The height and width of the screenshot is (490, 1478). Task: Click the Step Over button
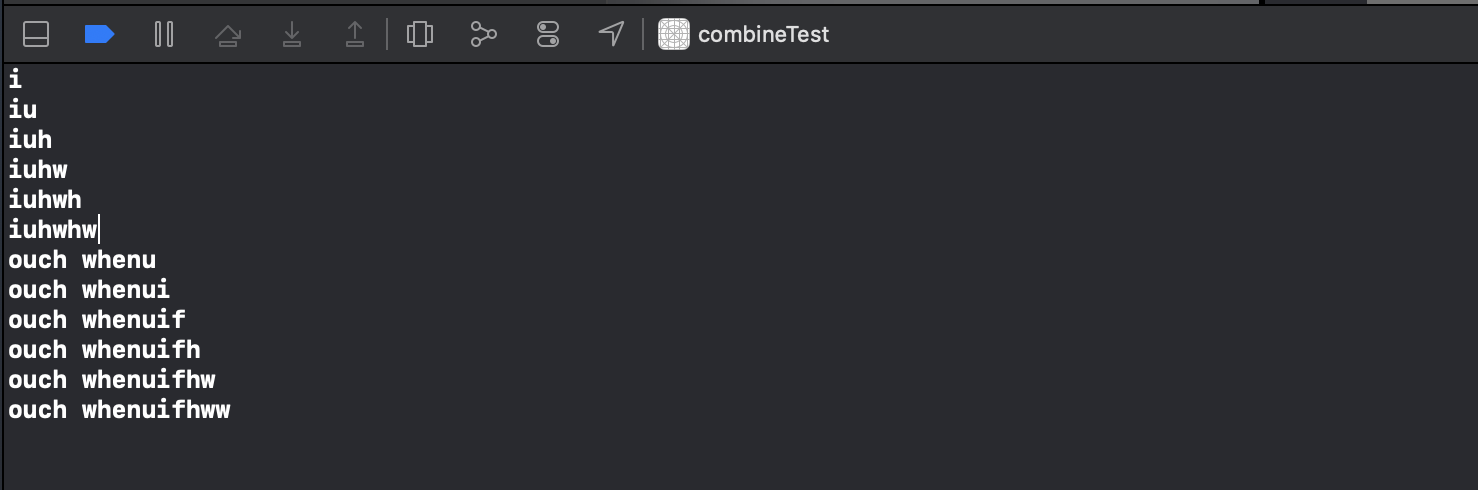tap(228, 35)
